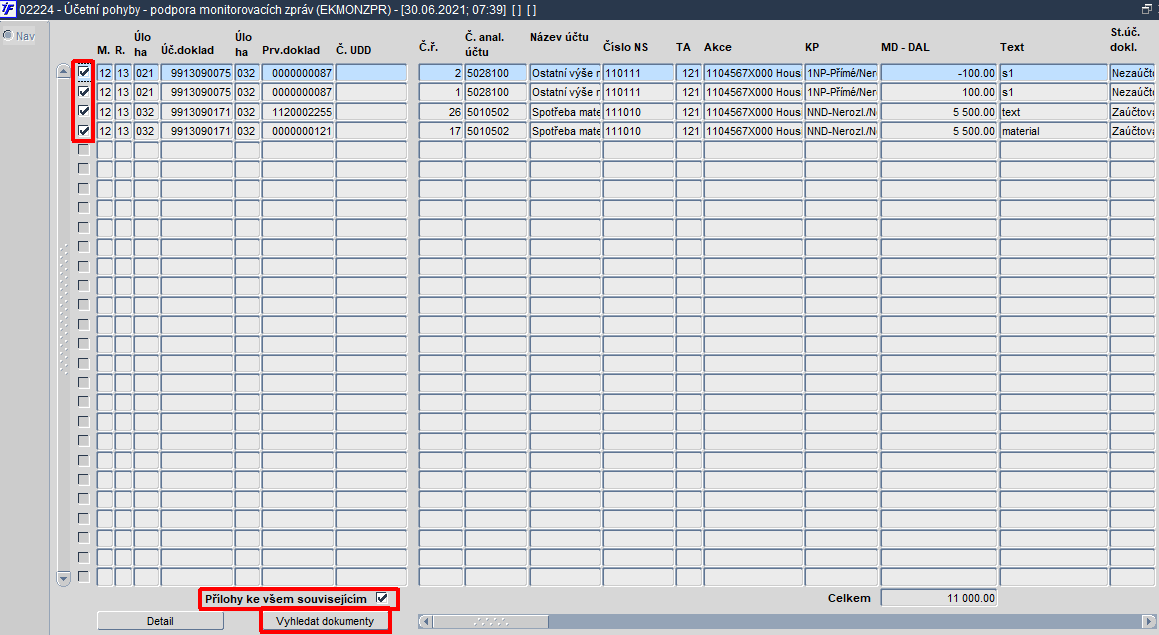This screenshot has width=1159, height=635.
Task: Click horizontal scrollbar left arrow
Action: [425, 621]
